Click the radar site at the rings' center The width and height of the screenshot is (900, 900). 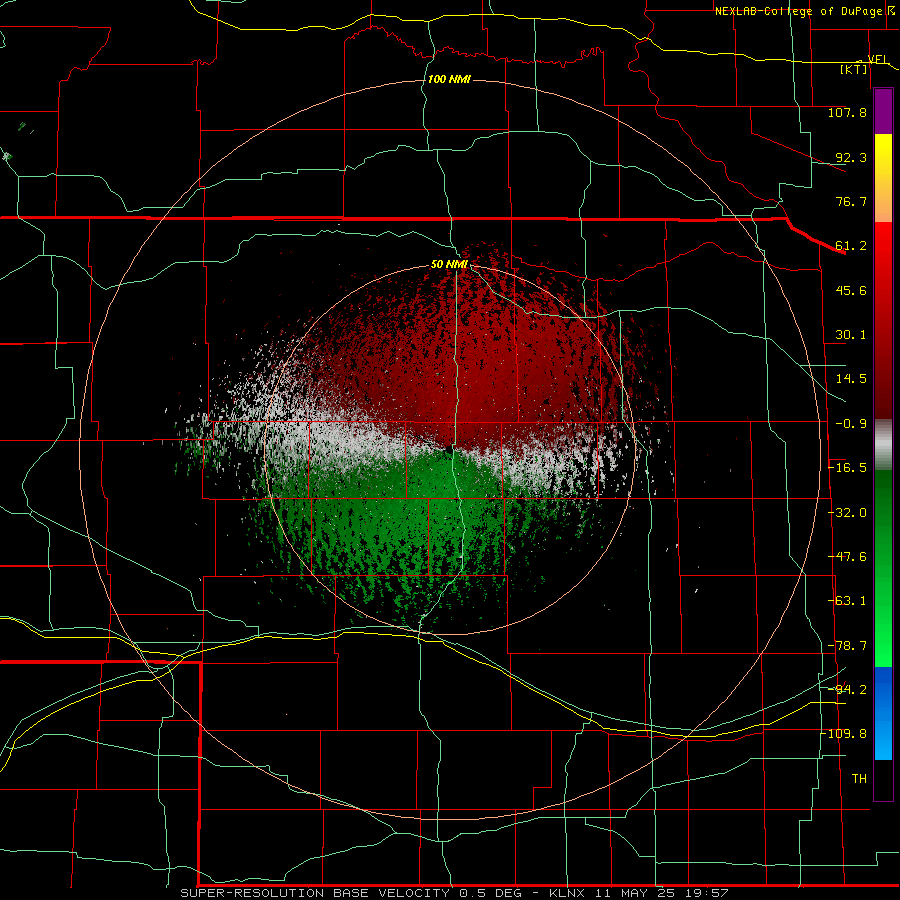tap(449, 449)
